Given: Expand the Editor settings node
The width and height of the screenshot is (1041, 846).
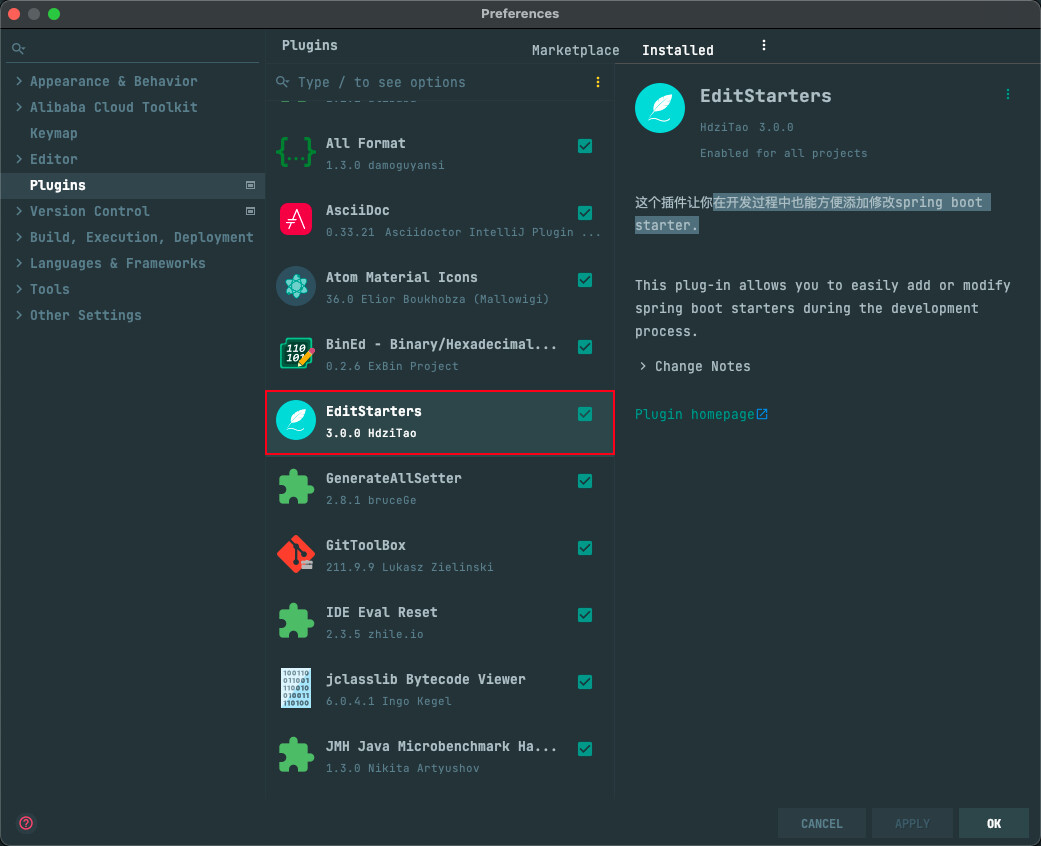Looking at the screenshot, I should 19,159.
